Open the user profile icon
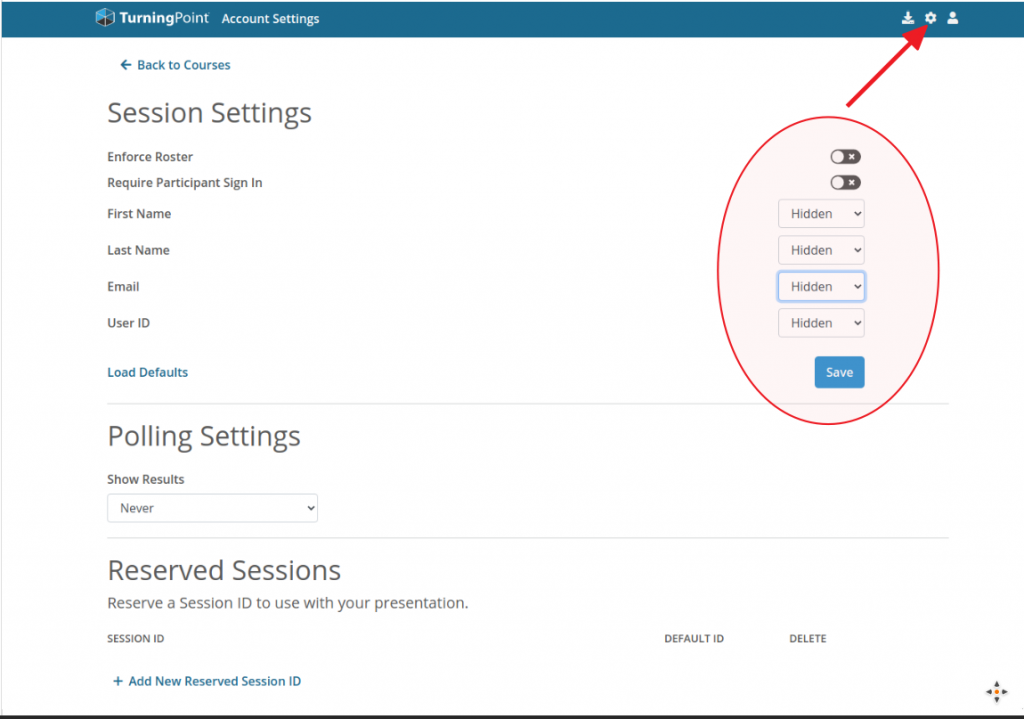 tap(953, 18)
